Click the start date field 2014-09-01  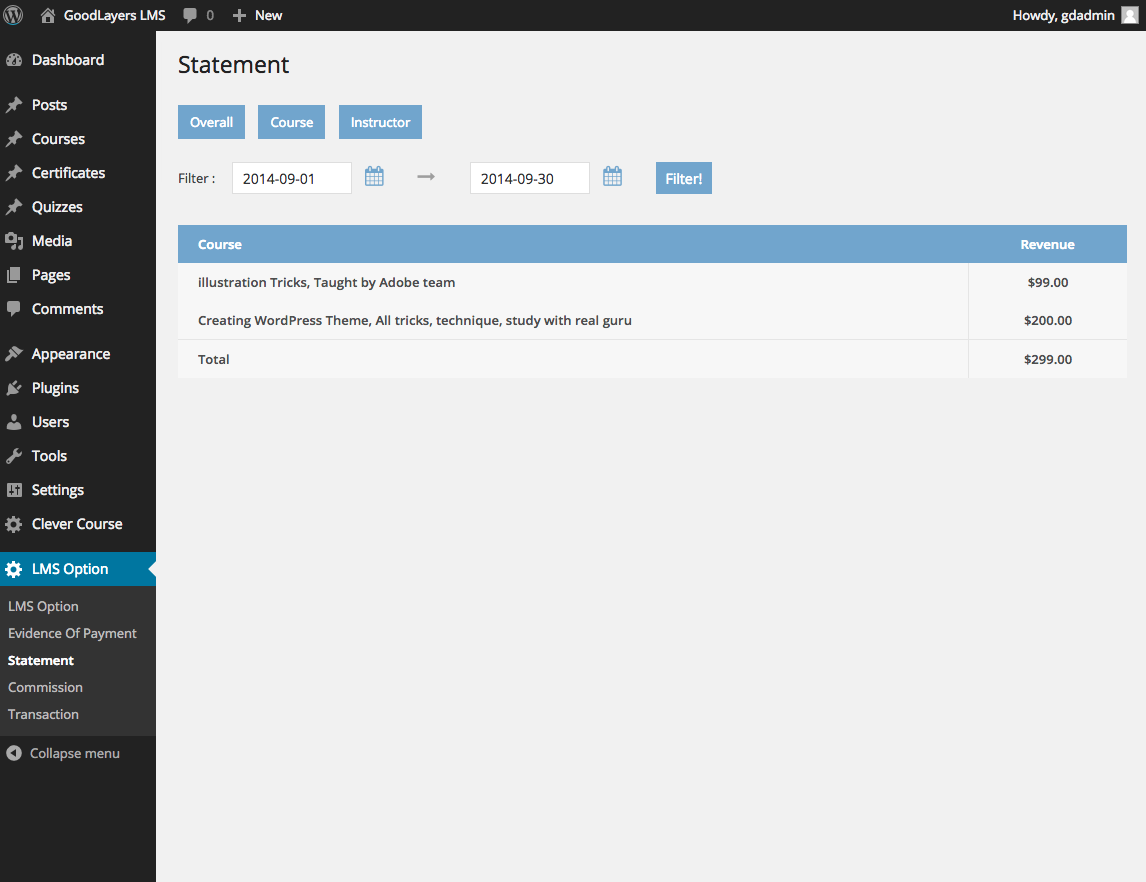coord(292,178)
